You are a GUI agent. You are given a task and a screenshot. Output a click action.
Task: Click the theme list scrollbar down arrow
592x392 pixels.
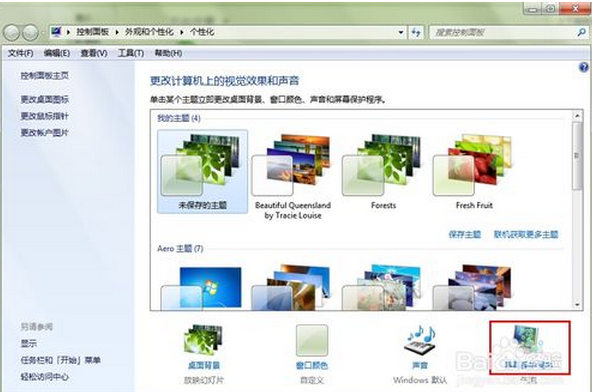click(x=577, y=304)
